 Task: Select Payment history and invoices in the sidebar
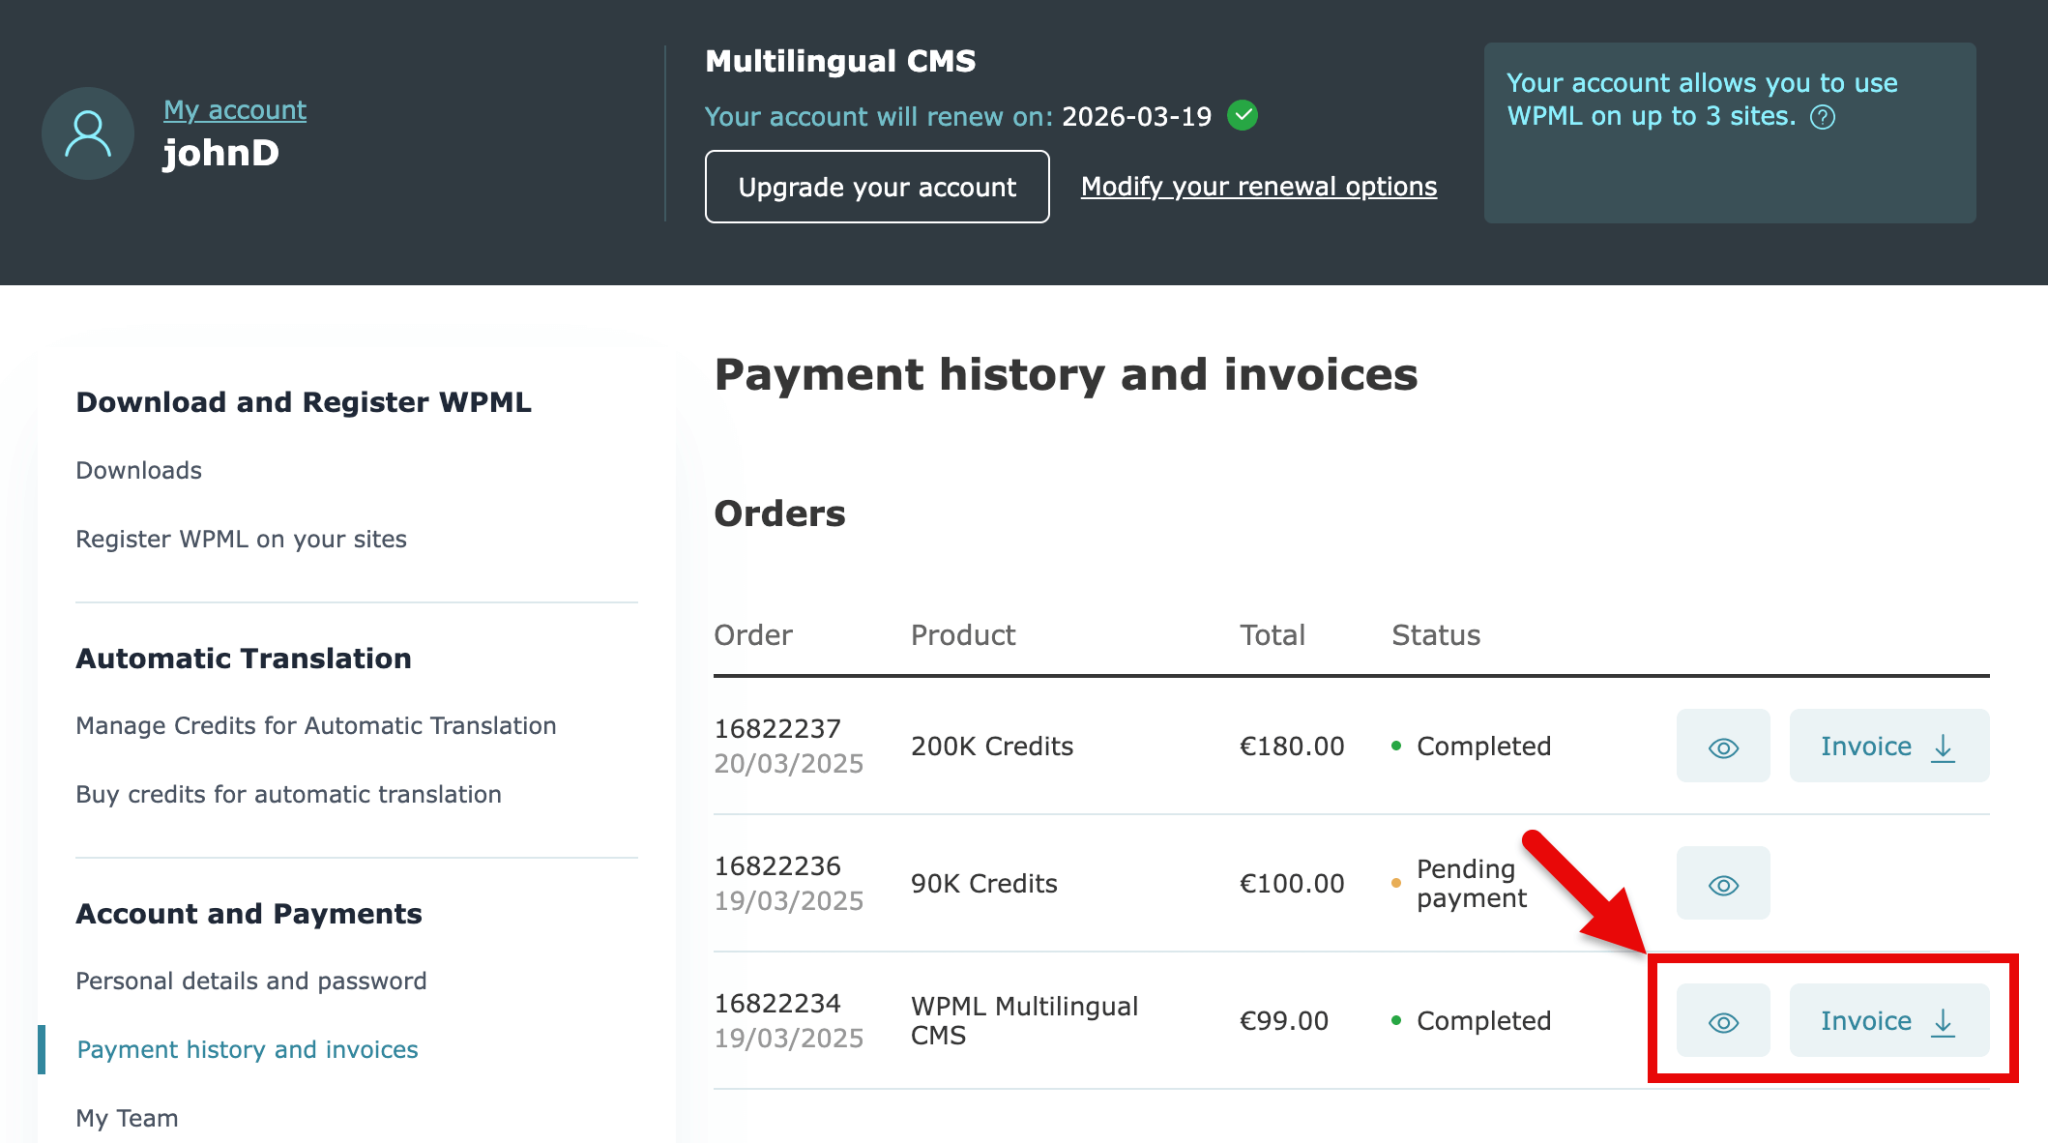[x=246, y=1049]
